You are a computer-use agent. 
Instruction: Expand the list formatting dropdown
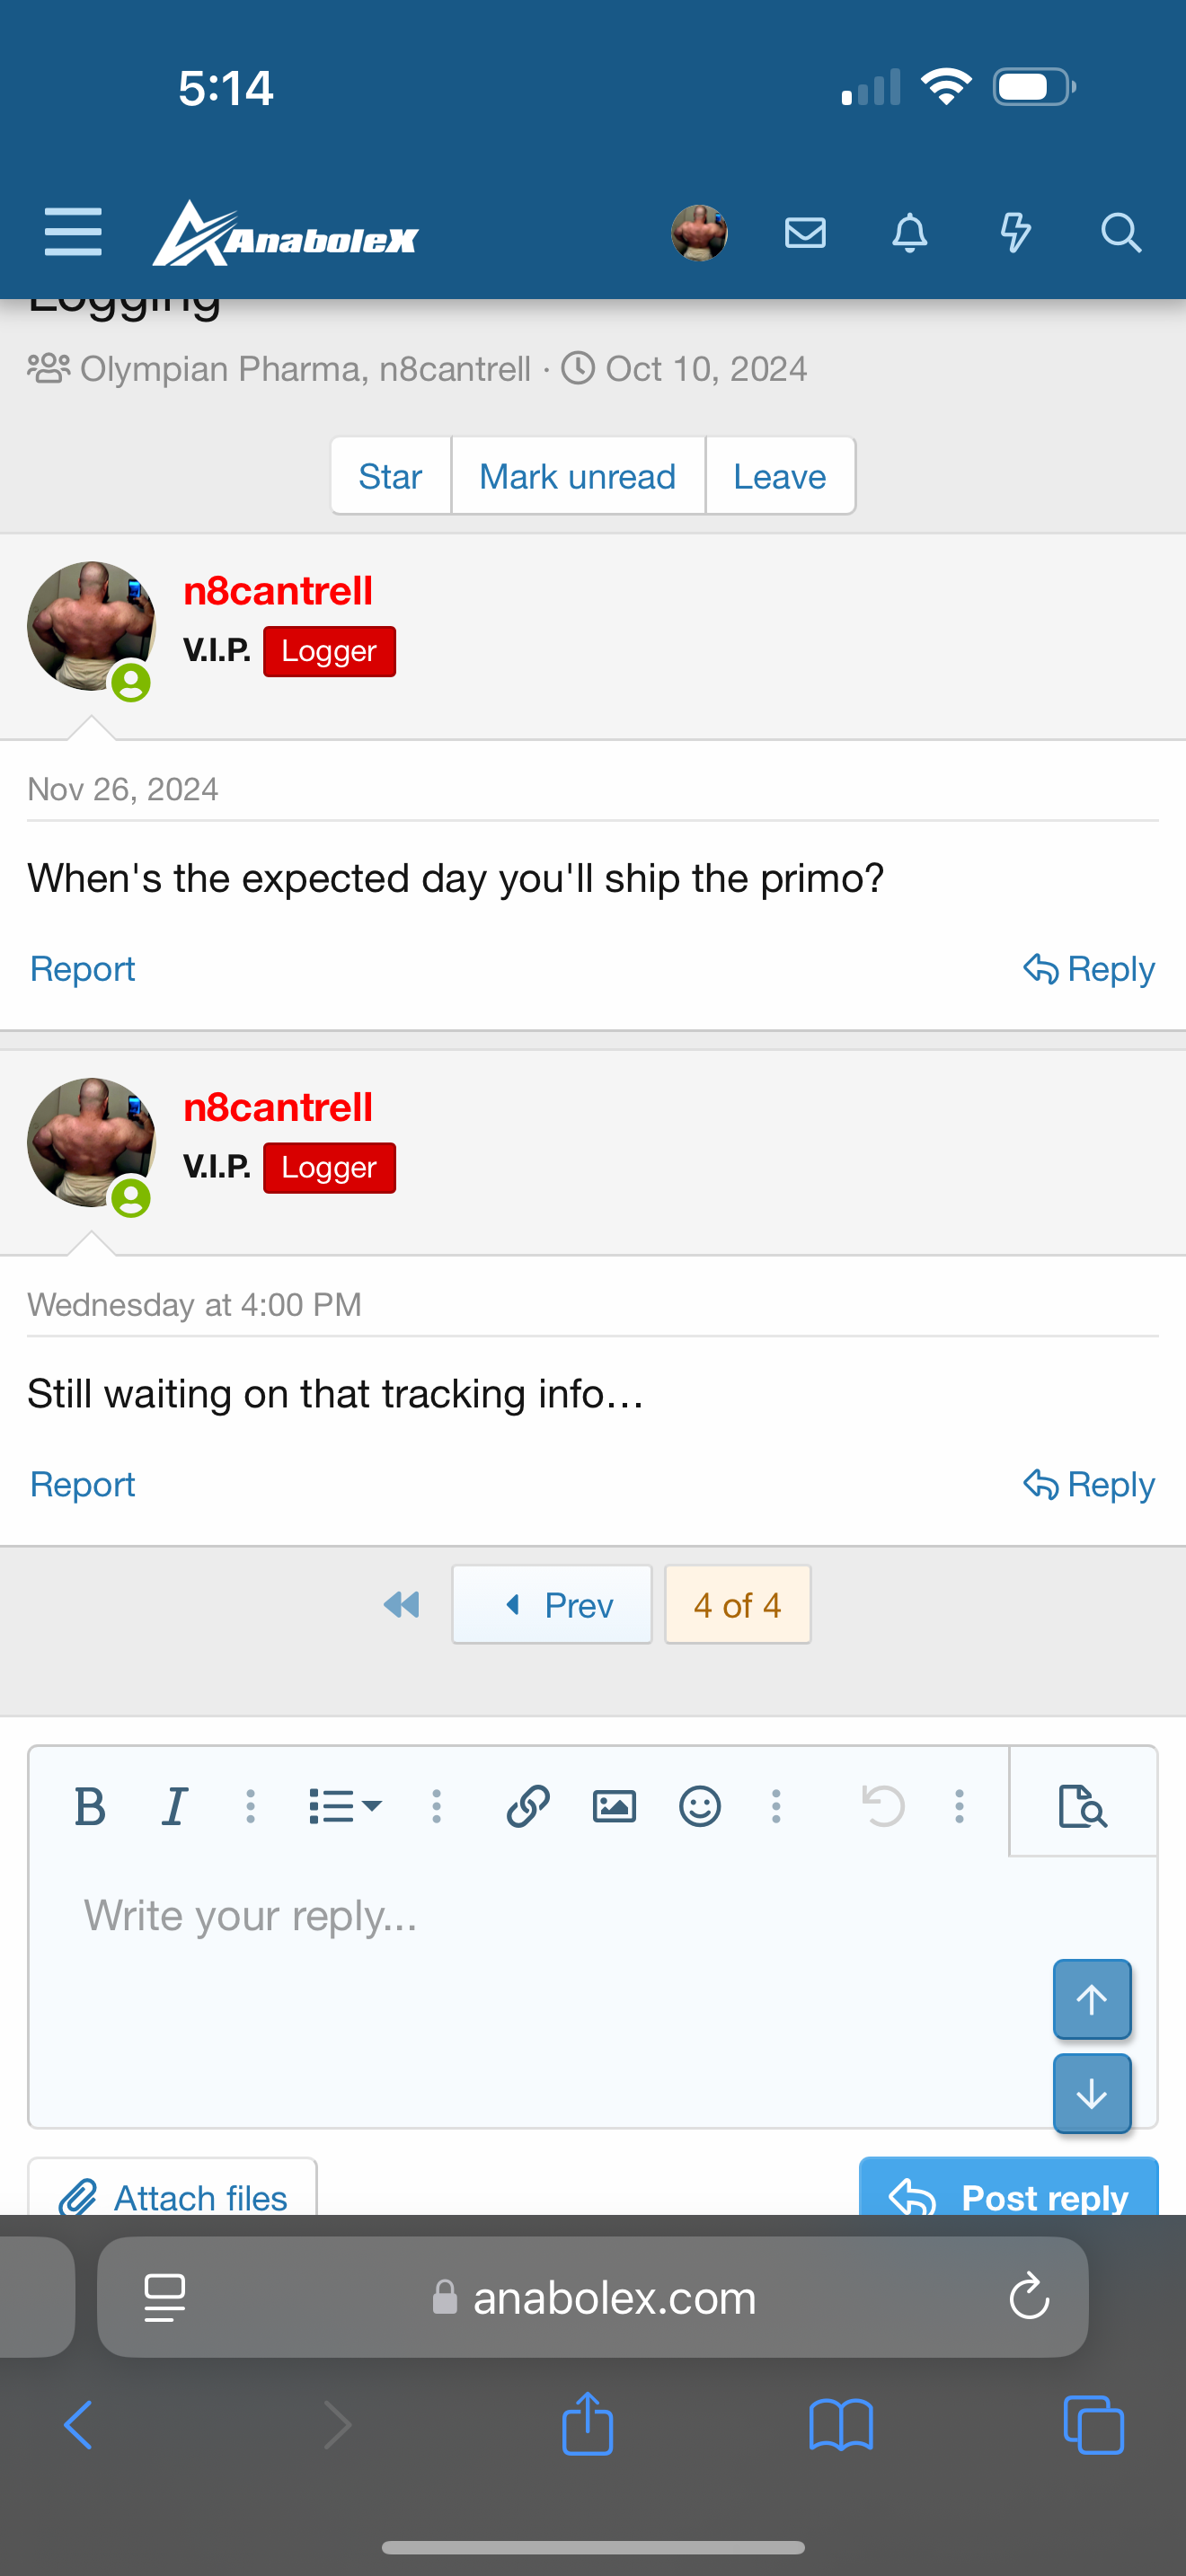tap(344, 1806)
